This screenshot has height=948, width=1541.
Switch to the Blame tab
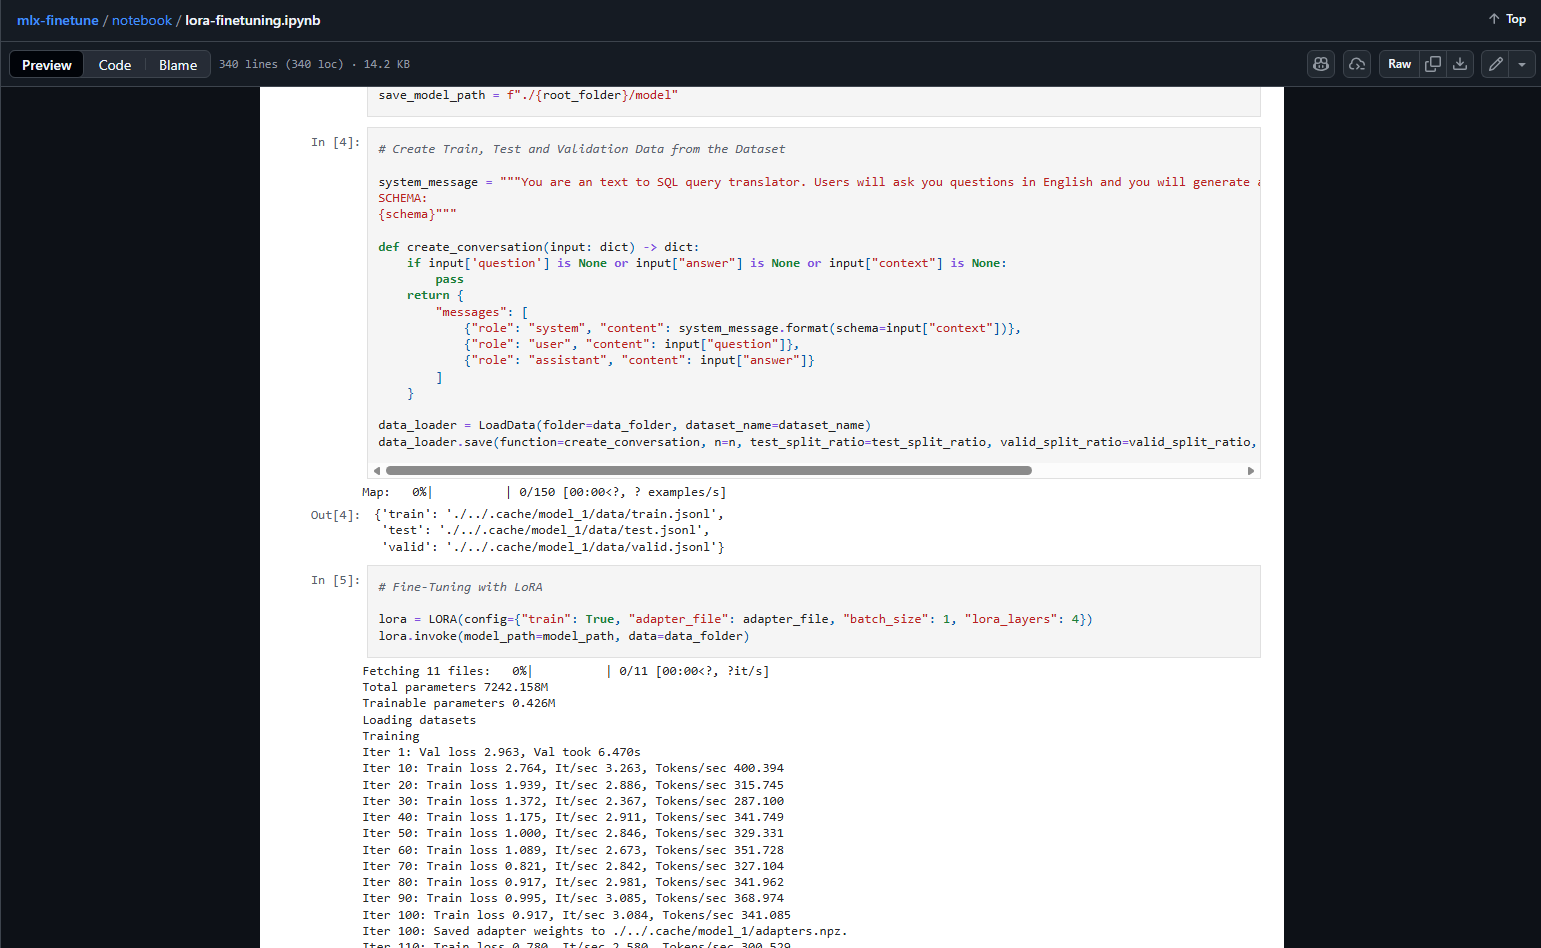pyautogui.click(x=178, y=65)
